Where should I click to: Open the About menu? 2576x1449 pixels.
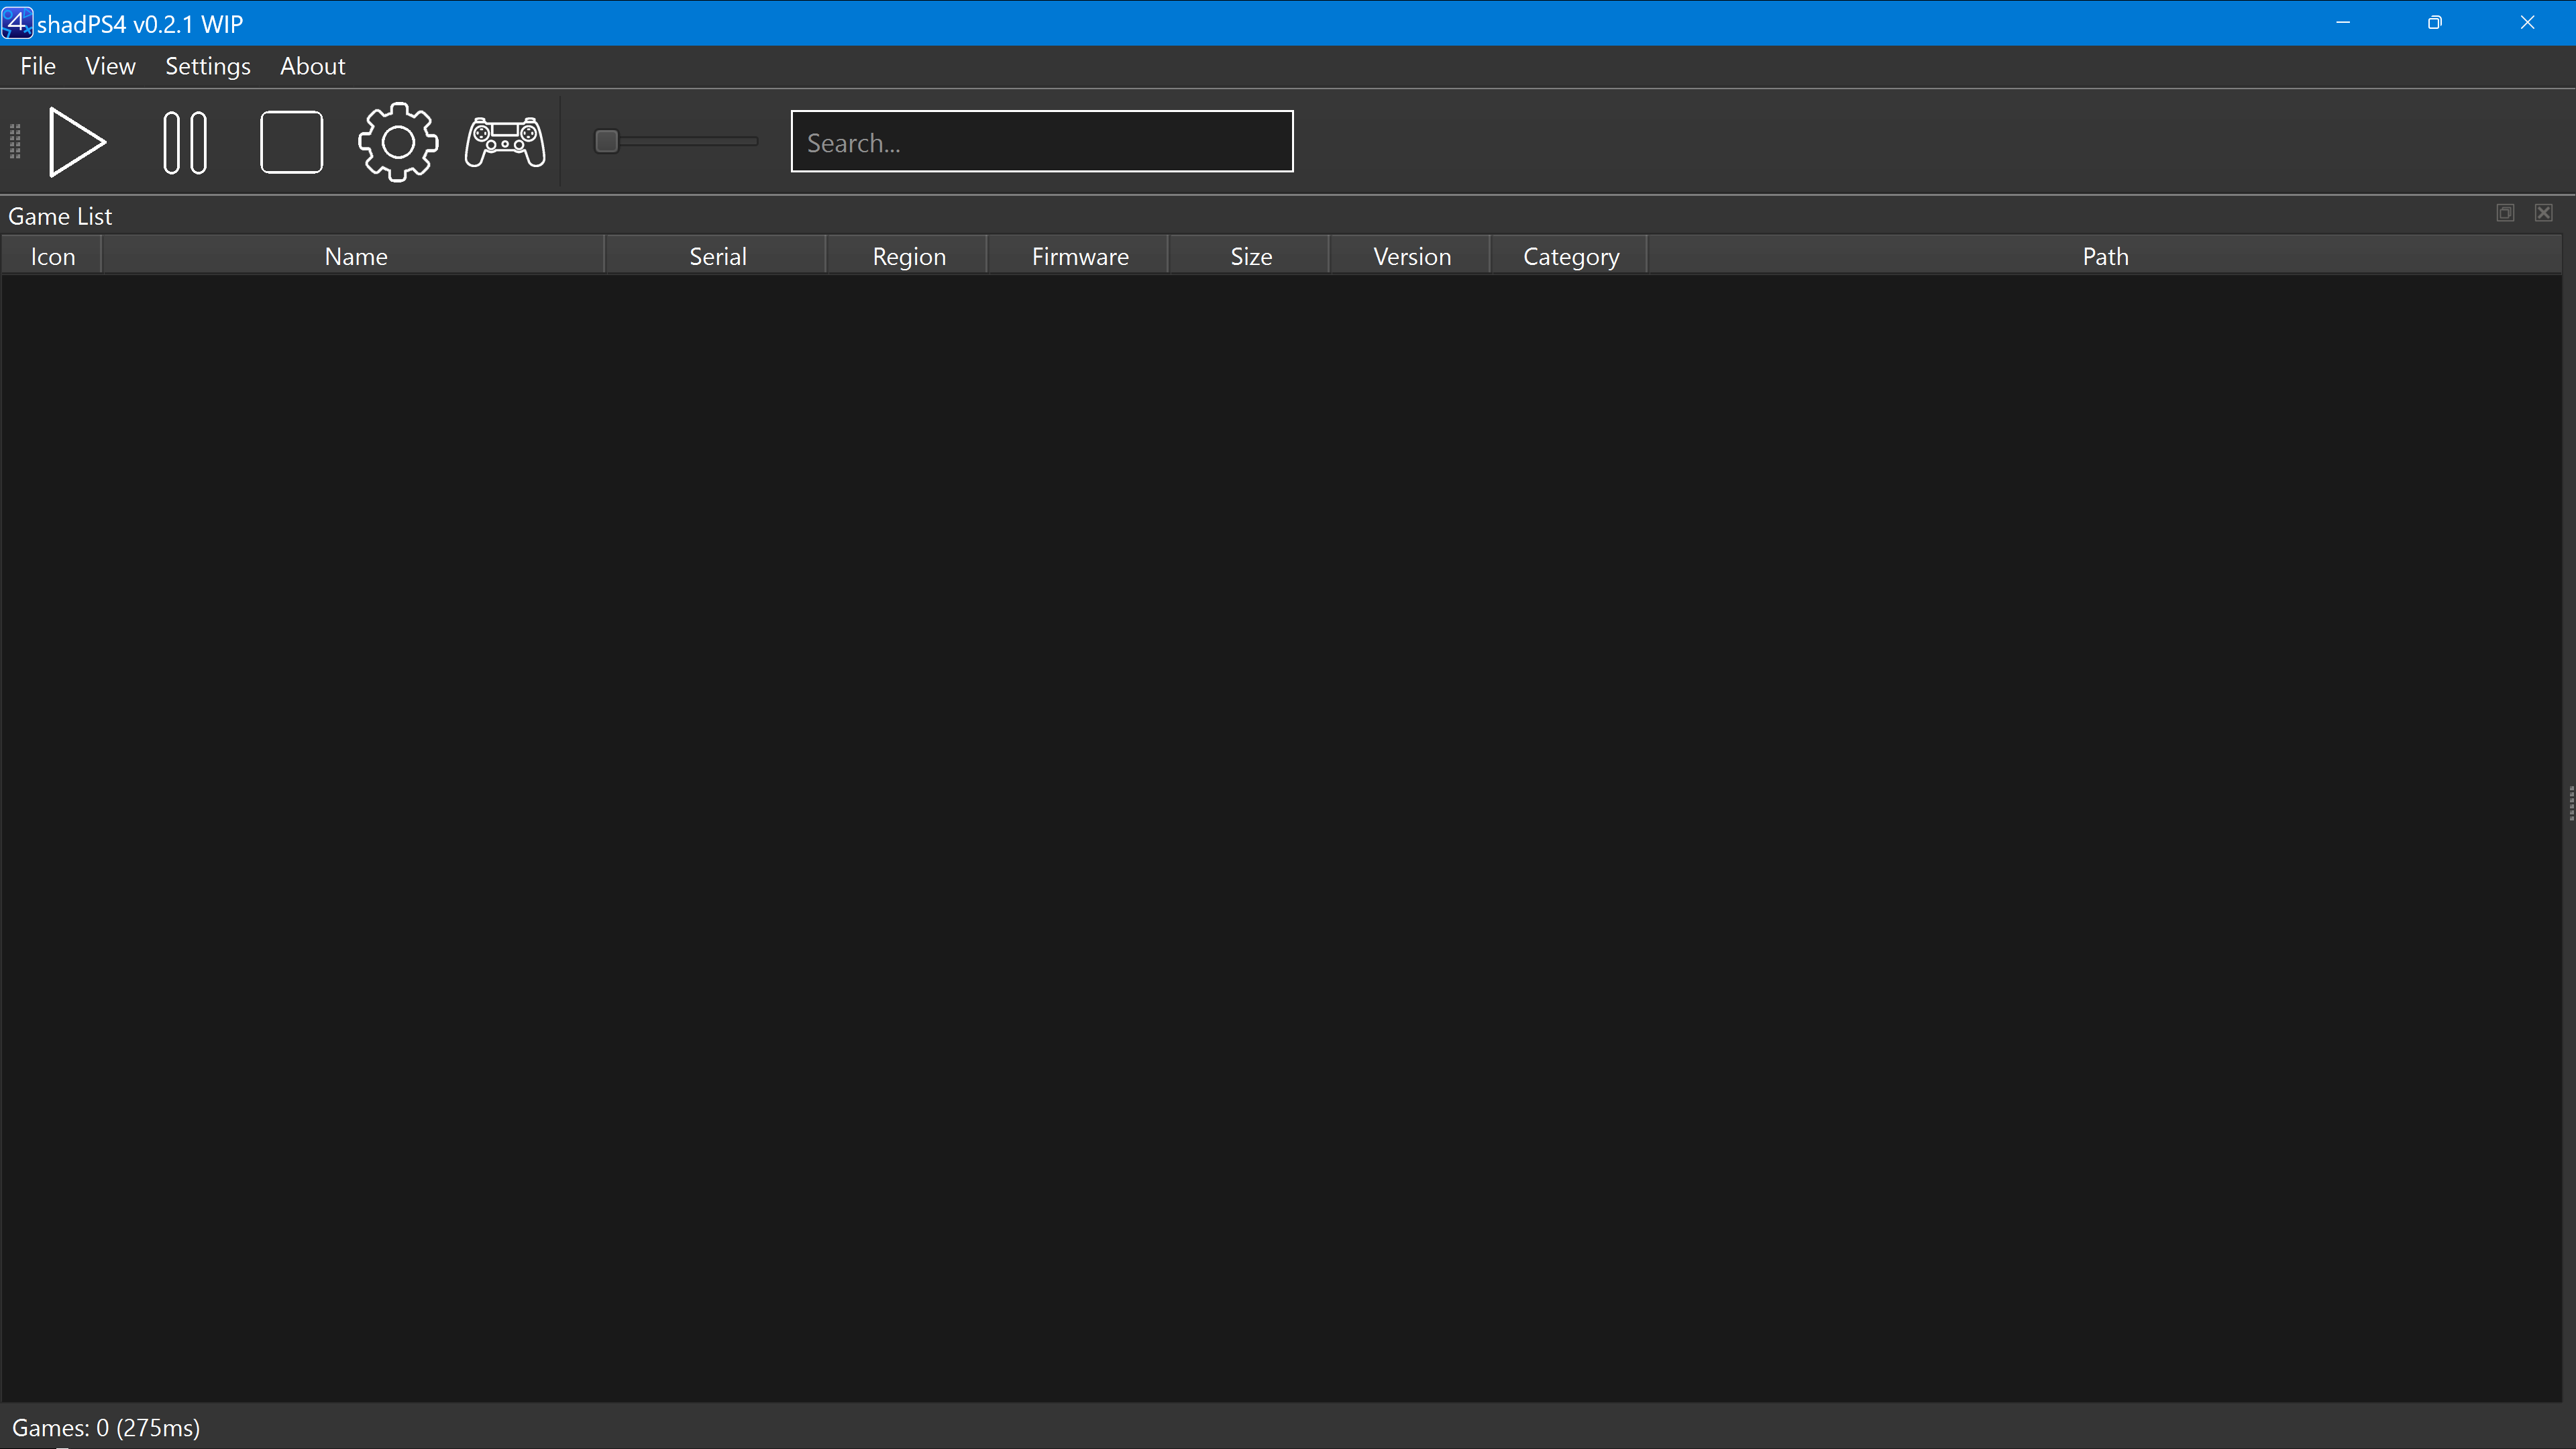313,66
